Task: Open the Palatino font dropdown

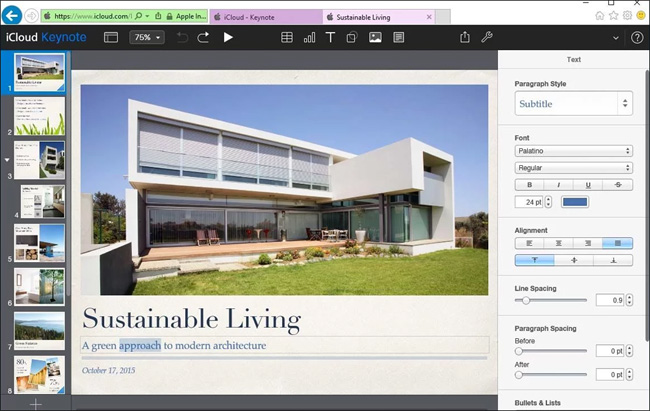Action: point(573,152)
